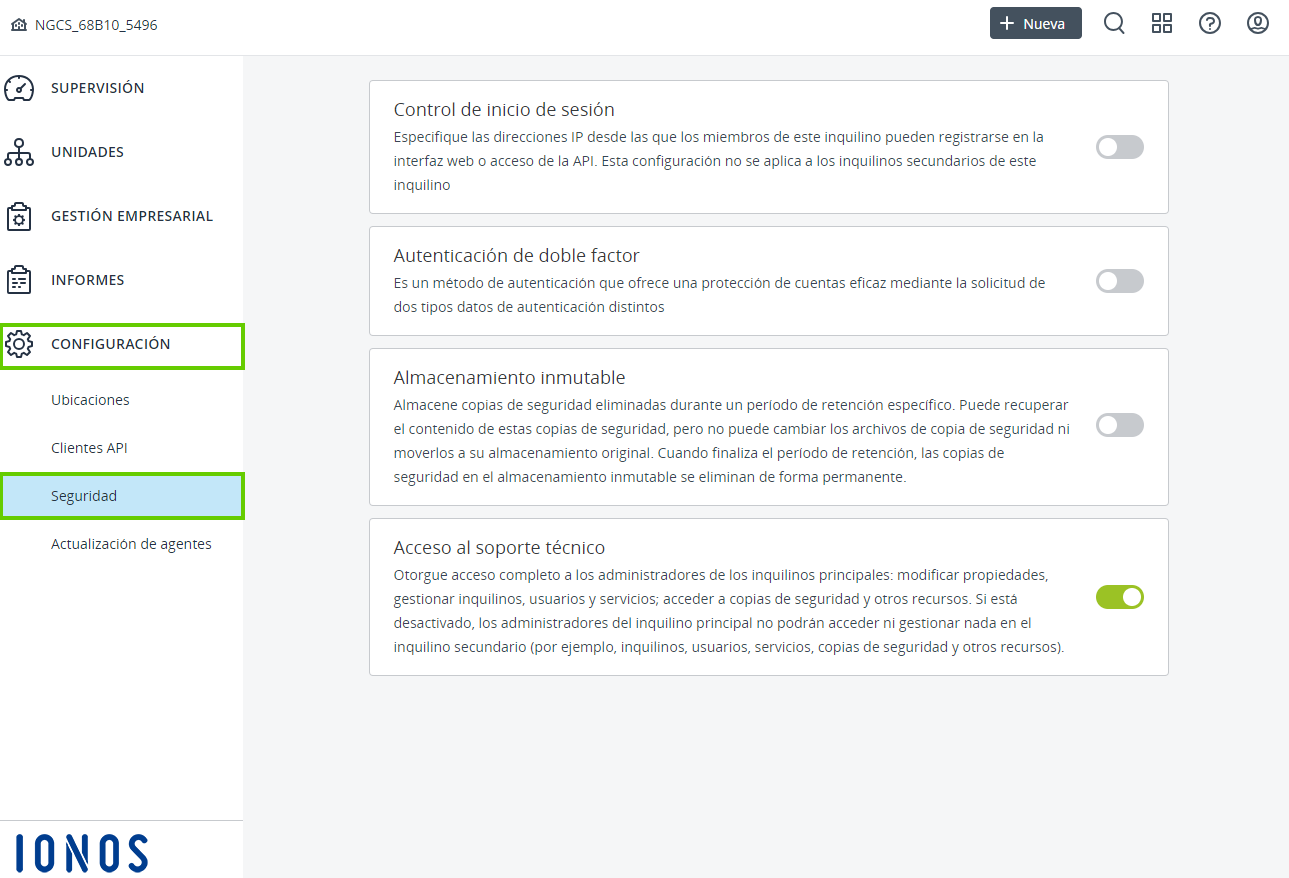
Task: Open the help question mark icon
Action: pos(1210,23)
